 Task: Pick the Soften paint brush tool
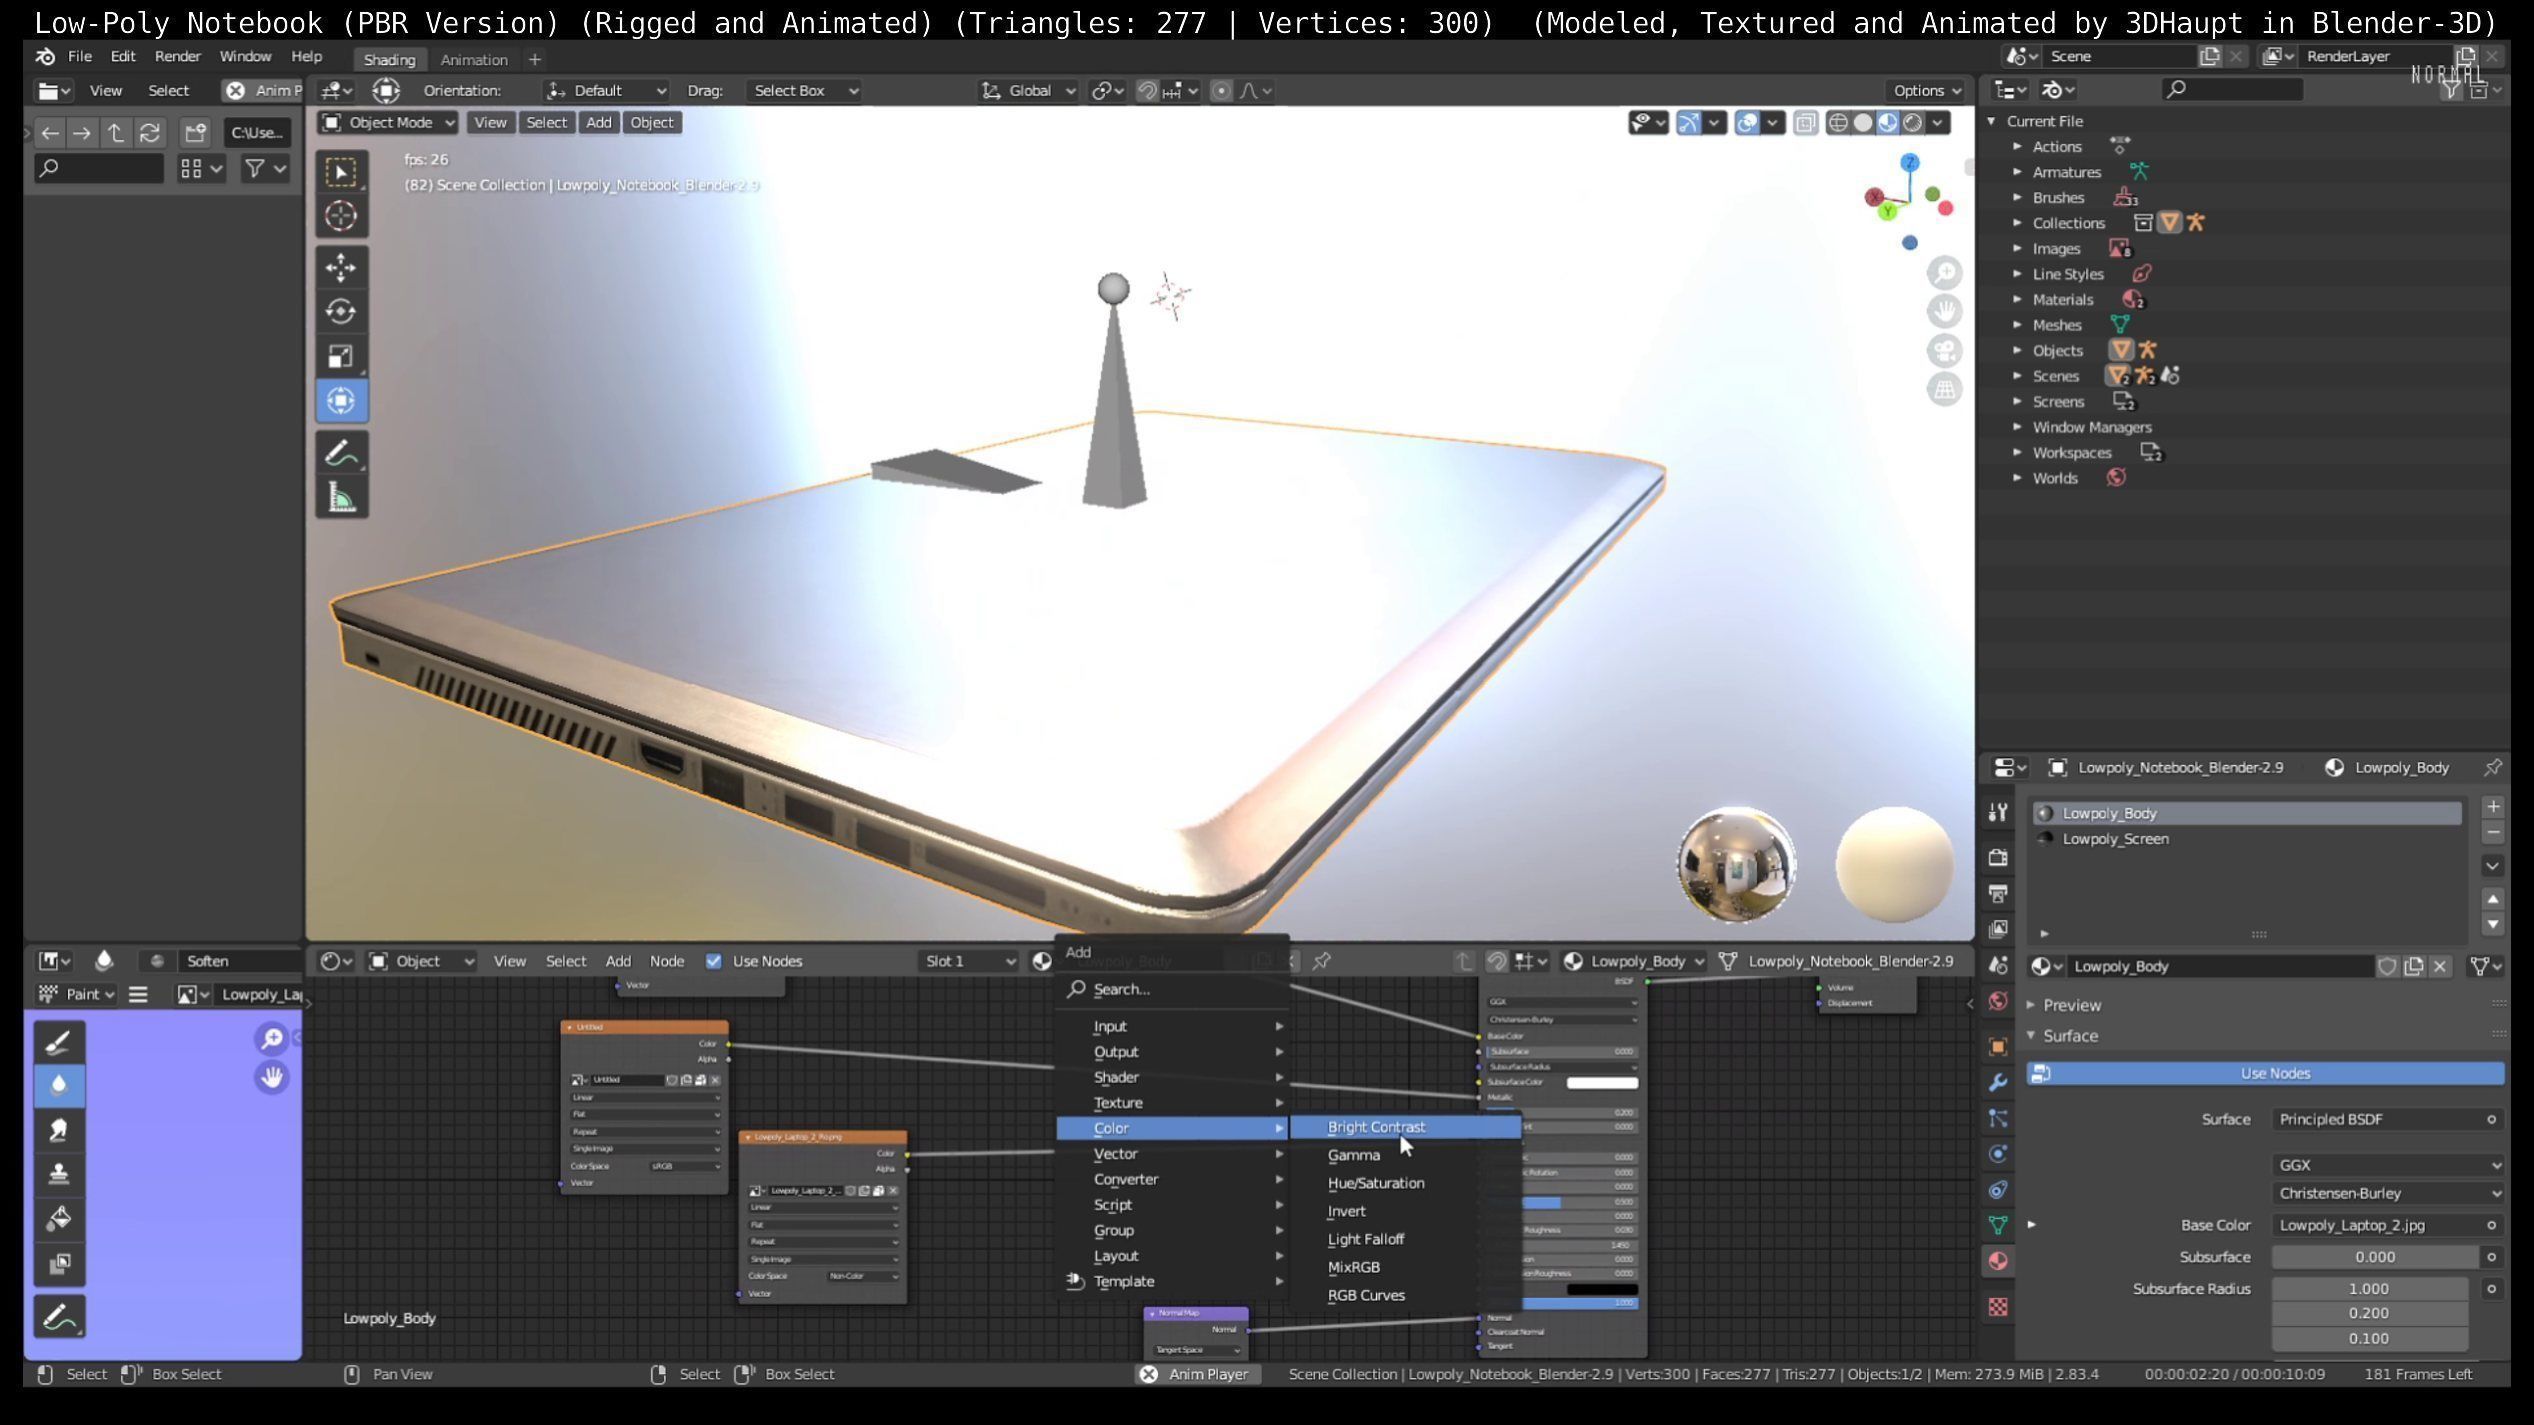[x=58, y=1085]
